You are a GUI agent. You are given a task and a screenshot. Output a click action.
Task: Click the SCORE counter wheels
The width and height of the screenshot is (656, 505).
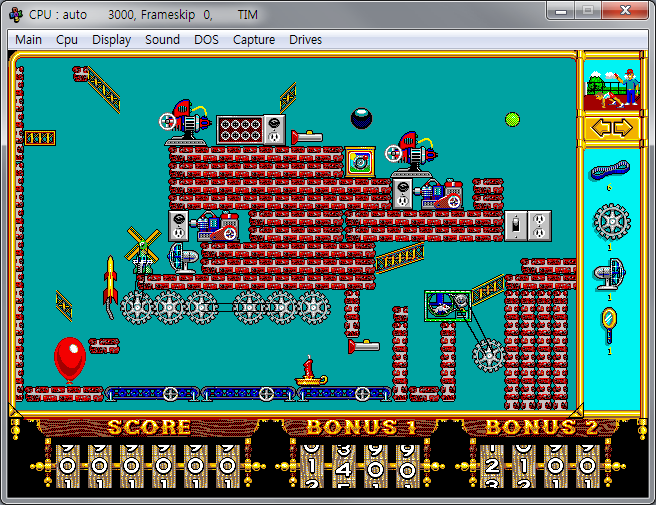pos(147,466)
